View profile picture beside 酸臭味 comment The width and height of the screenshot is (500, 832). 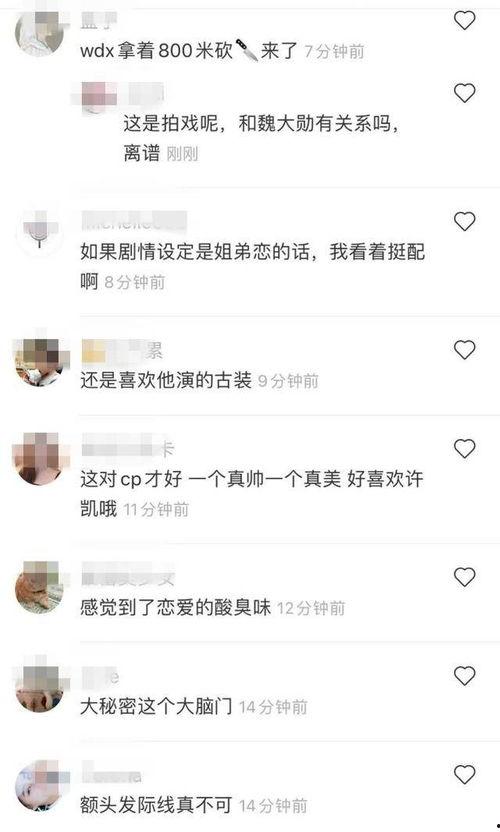40,587
